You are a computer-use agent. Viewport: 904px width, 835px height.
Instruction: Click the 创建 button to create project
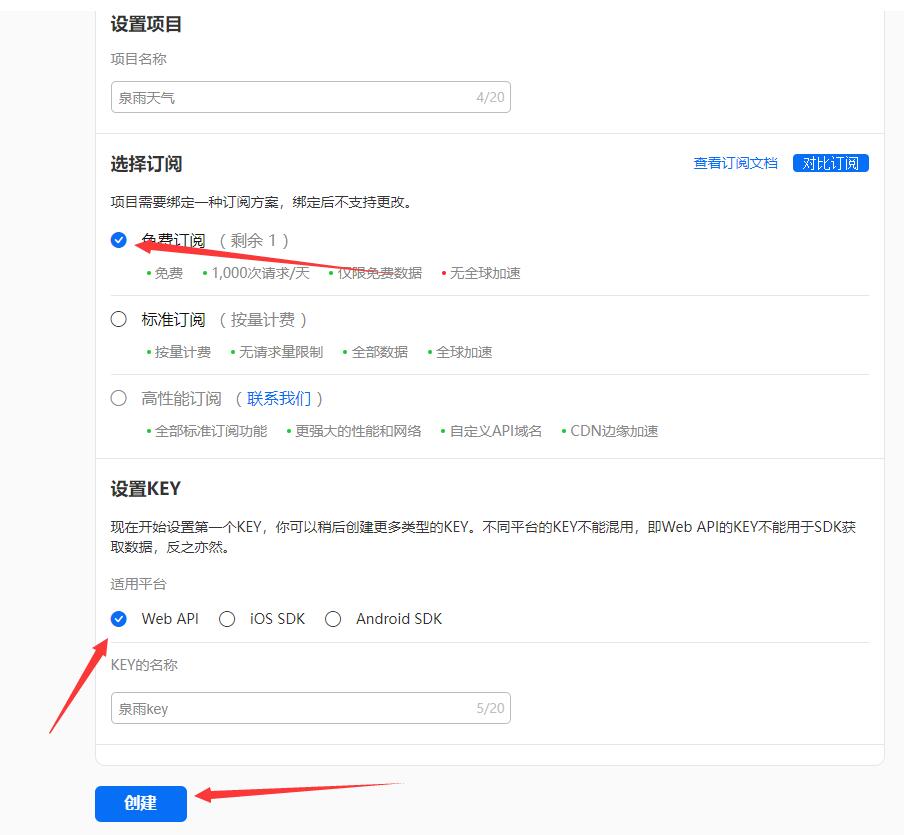click(x=140, y=803)
